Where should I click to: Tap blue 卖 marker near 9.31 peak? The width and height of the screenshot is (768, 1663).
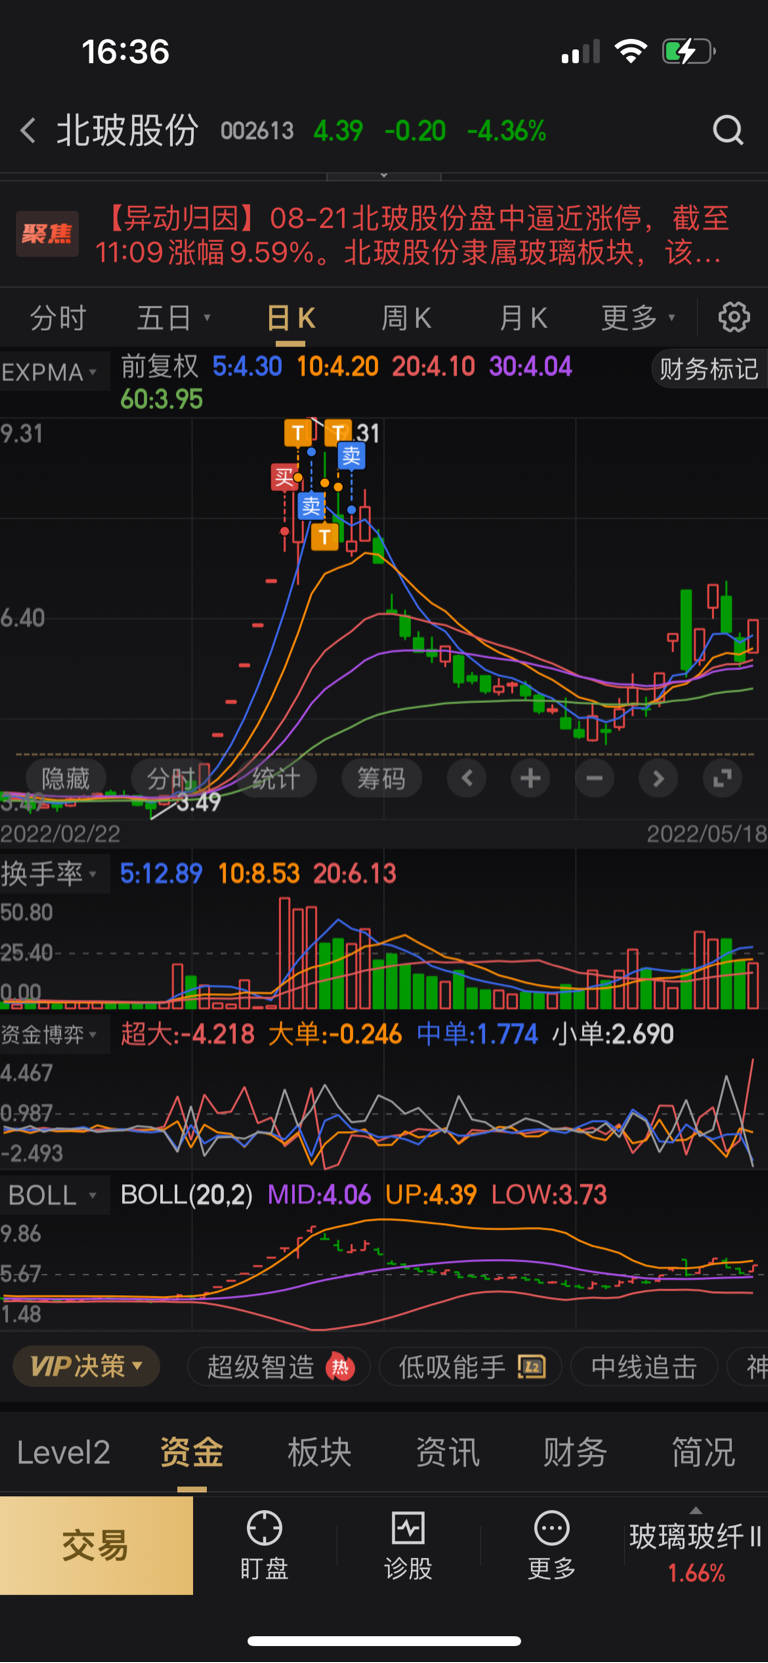pyautogui.click(x=351, y=456)
